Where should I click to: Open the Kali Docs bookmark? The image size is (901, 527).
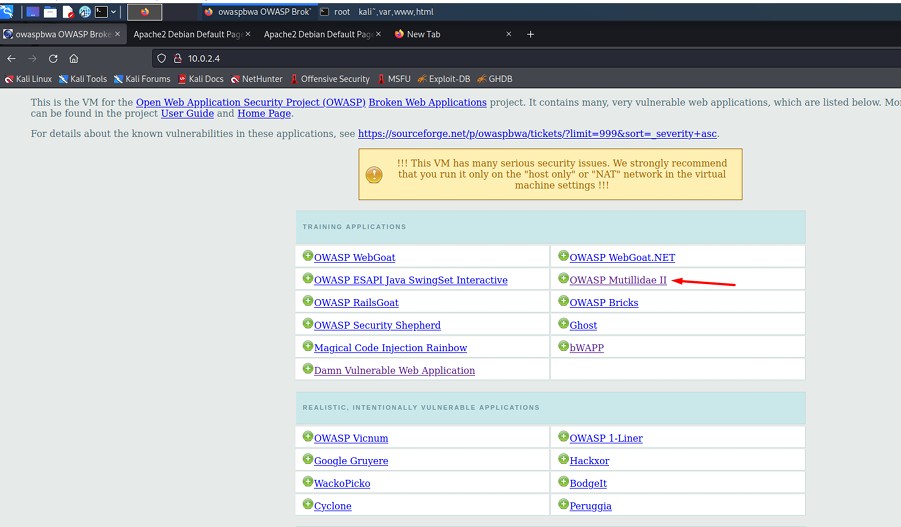point(200,79)
